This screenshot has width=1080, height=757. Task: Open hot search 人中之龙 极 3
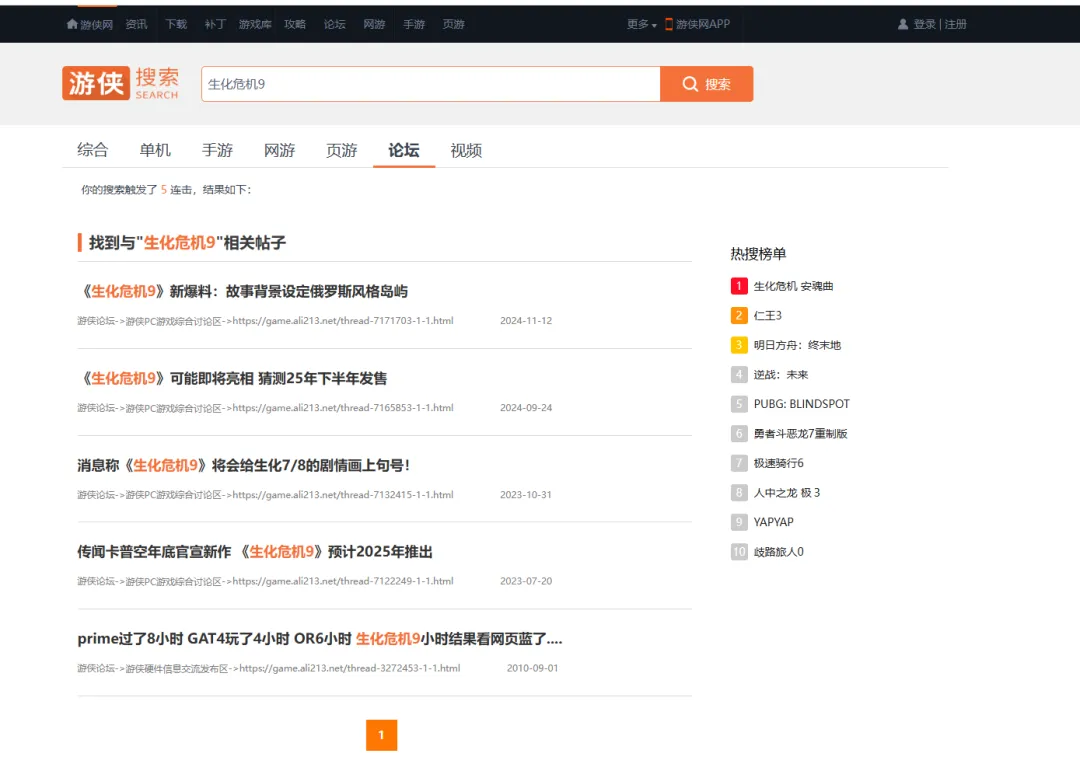pyautogui.click(x=787, y=492)
